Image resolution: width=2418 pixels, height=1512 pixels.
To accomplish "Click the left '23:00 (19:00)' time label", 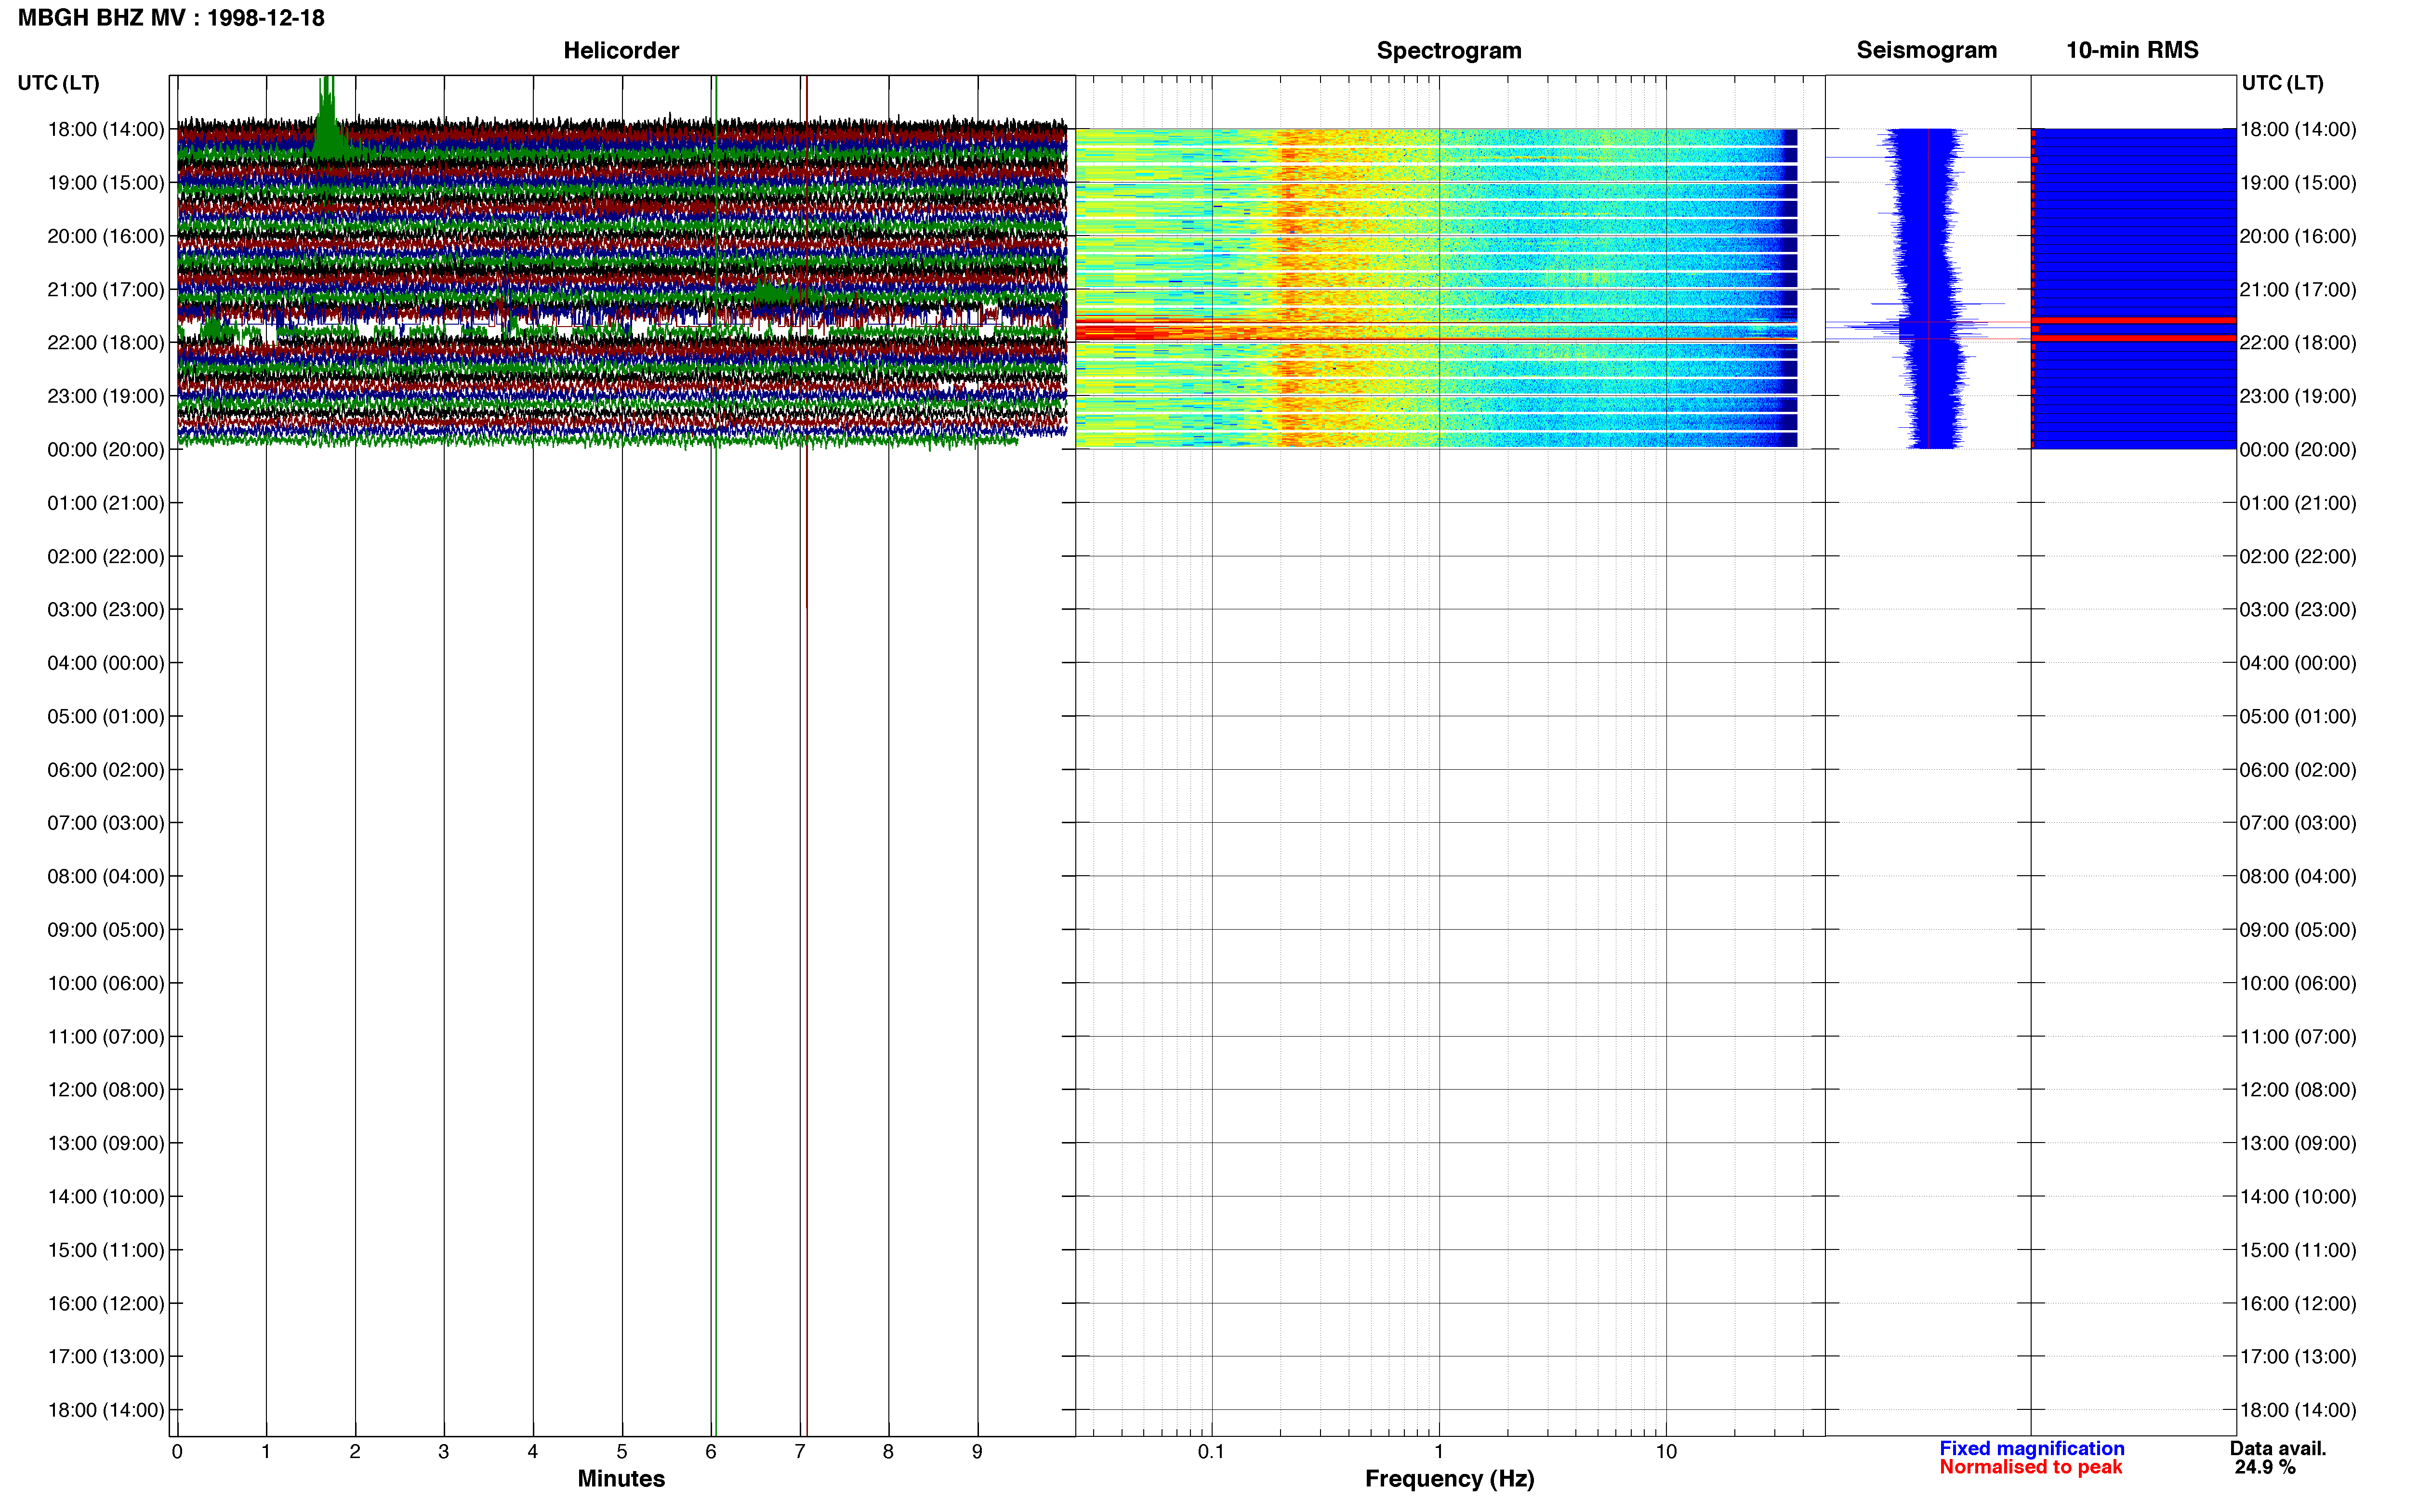I will [106, 396].
